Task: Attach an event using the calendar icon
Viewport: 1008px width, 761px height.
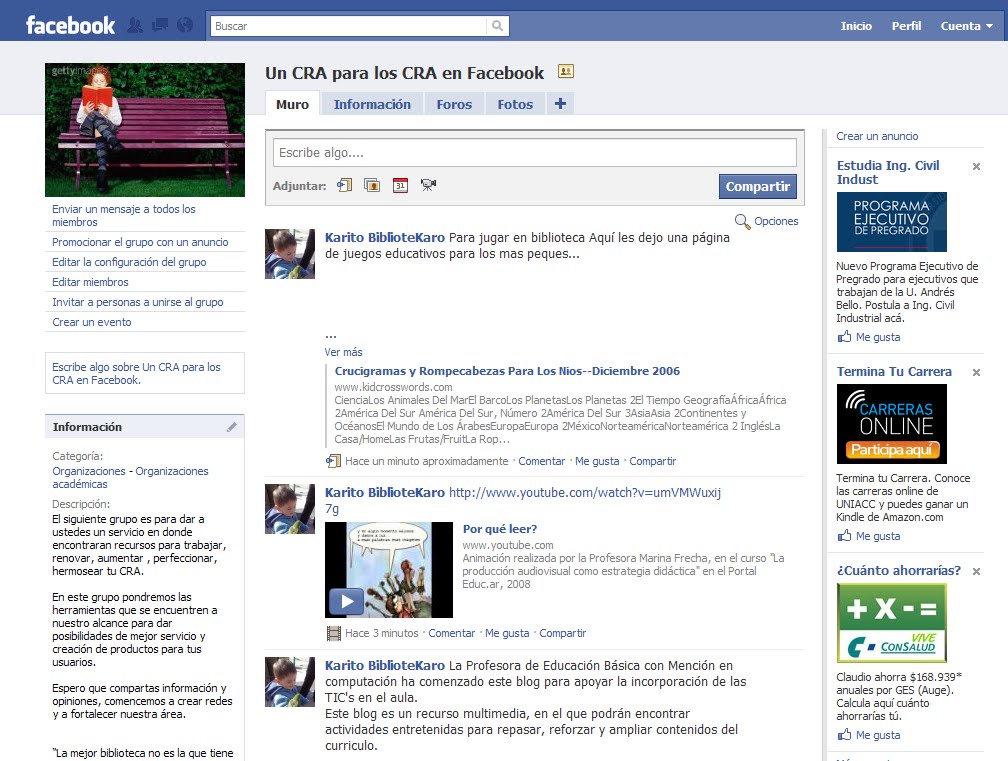Action: [x=400, y=185]
